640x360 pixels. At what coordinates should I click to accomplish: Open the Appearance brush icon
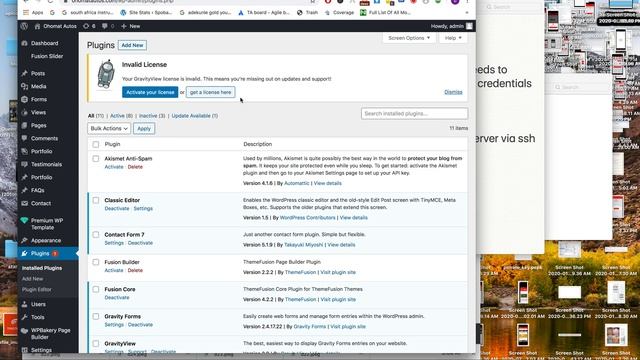pos(24,240)
